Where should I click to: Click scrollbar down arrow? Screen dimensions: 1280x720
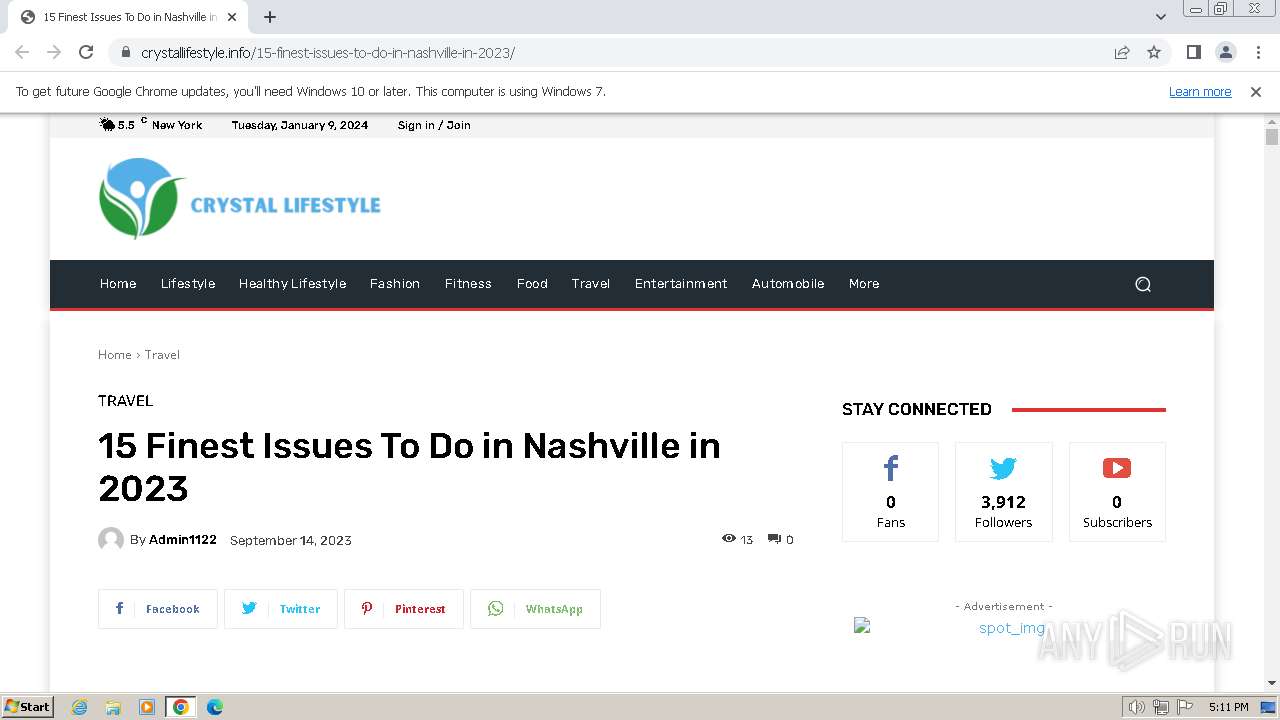coord(1272,684)
